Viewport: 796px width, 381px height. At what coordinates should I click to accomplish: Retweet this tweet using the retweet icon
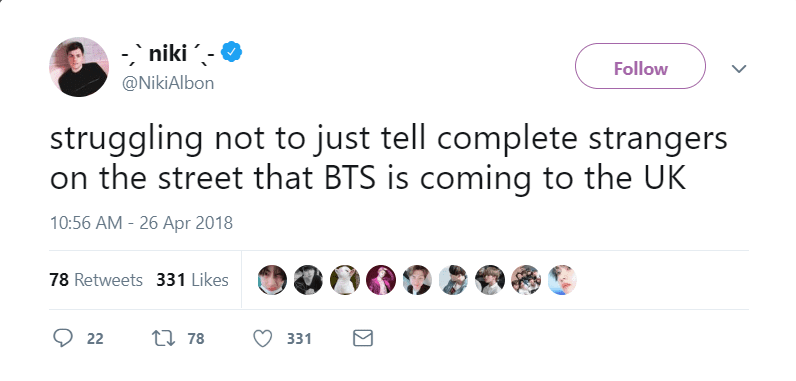[x=163, y=338]
